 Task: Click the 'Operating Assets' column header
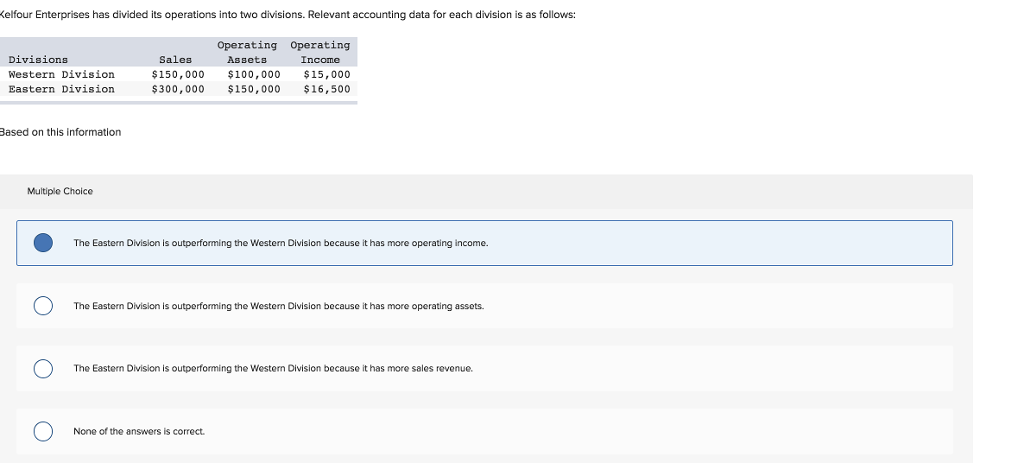pyautogui.click(x=247, y=52)
